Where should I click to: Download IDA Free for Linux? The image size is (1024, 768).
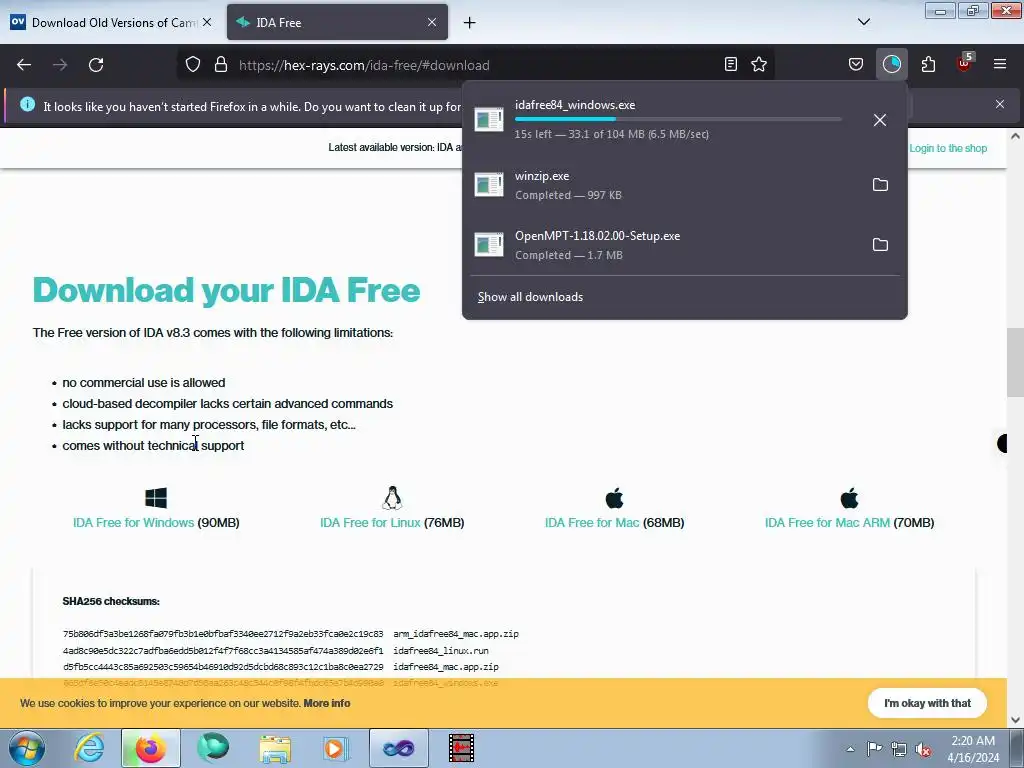[370, 522]
